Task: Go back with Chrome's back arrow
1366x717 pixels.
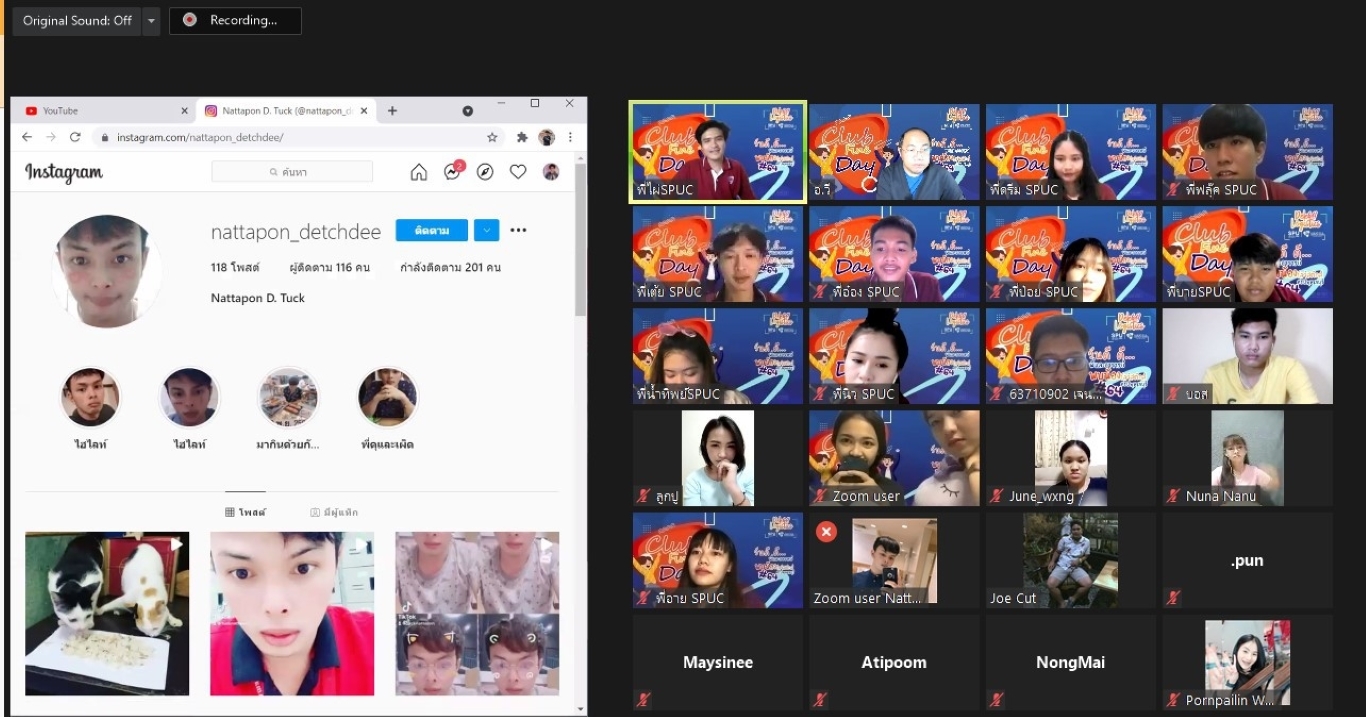Action: click(x=27, y=137)
